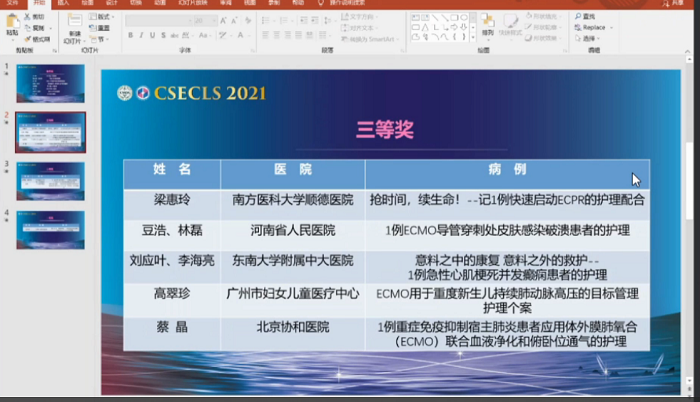Viewport: 700px width, 402px height.
Task: Click the Reset slide button
Action: 101,28
